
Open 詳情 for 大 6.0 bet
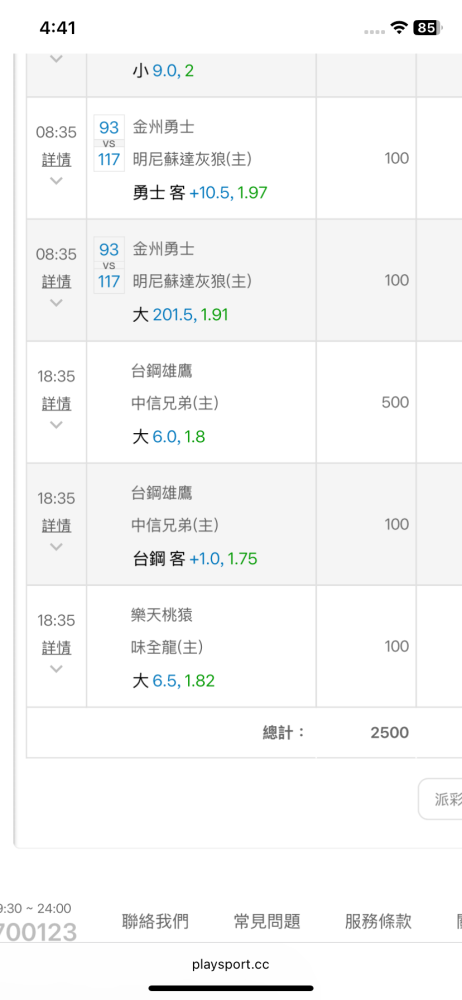click(56, 404)
